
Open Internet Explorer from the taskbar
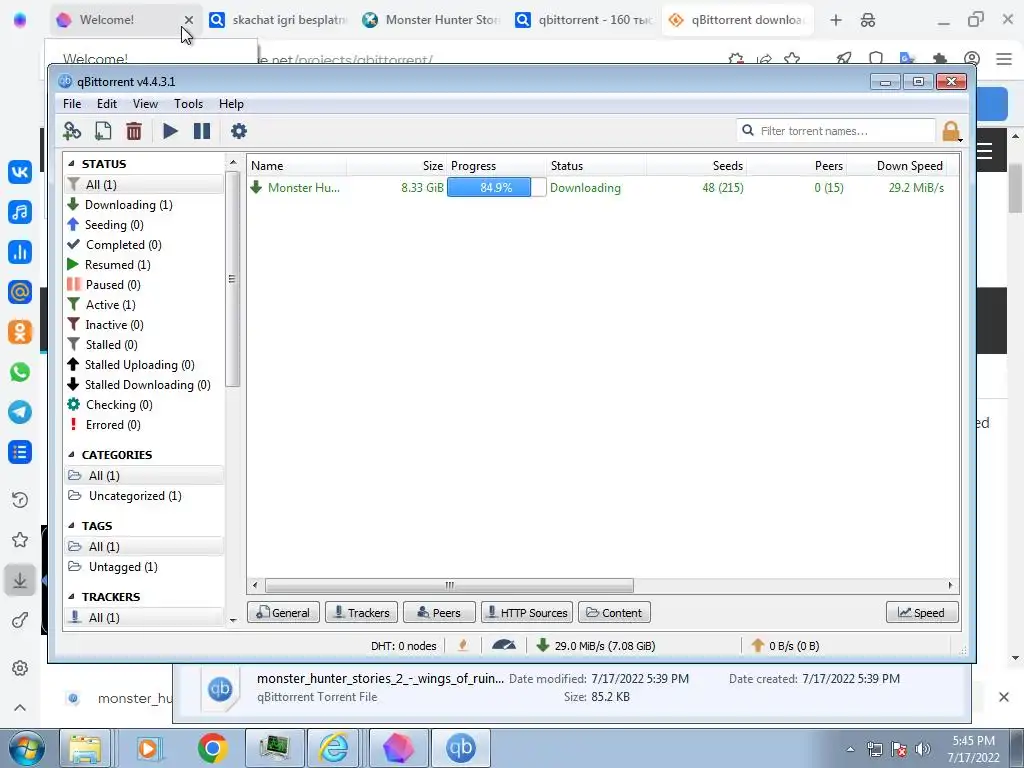334,748
